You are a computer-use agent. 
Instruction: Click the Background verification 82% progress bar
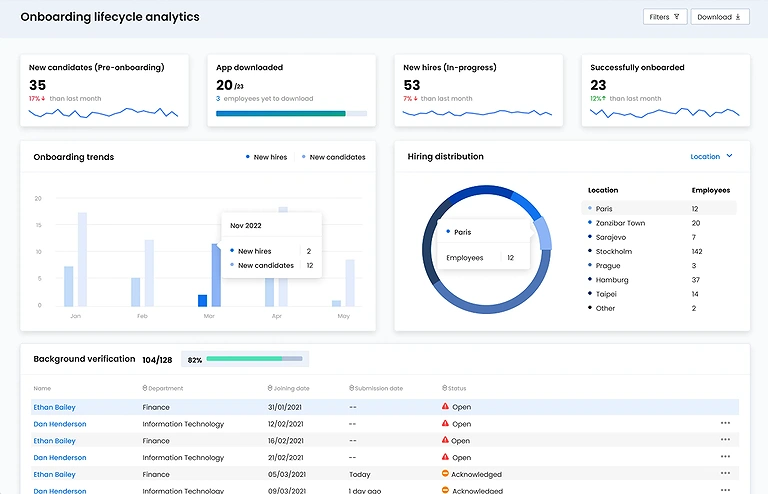254,359
